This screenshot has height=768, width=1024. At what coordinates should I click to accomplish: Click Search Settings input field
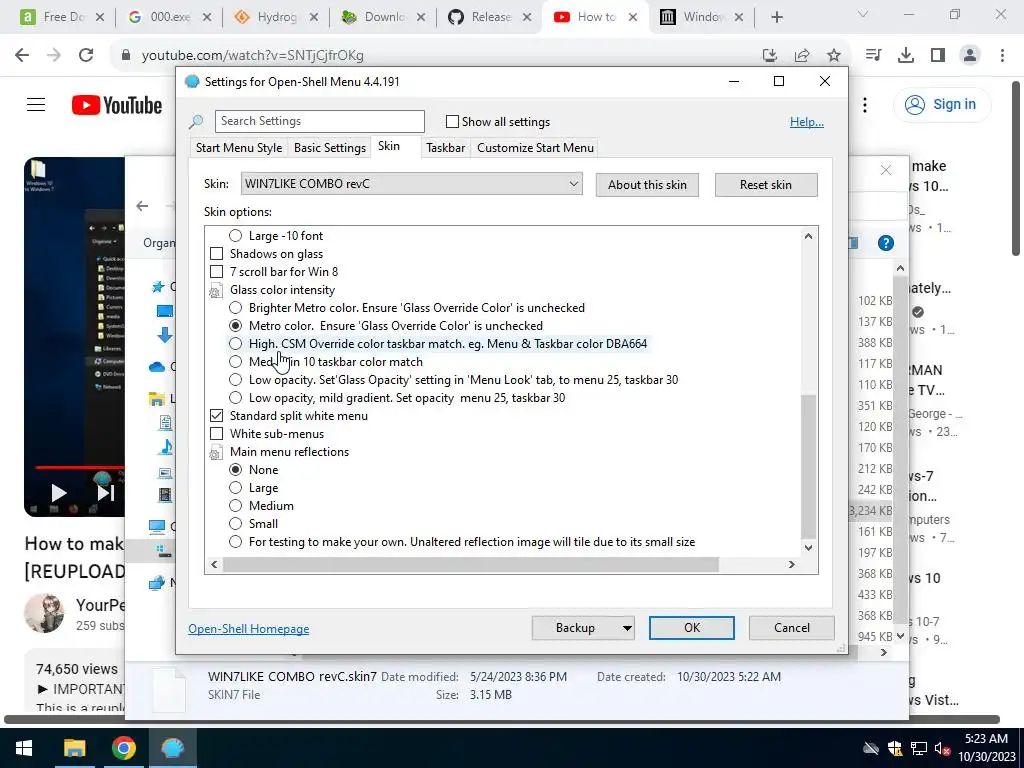pyautogui.click(x=319, y=121)
